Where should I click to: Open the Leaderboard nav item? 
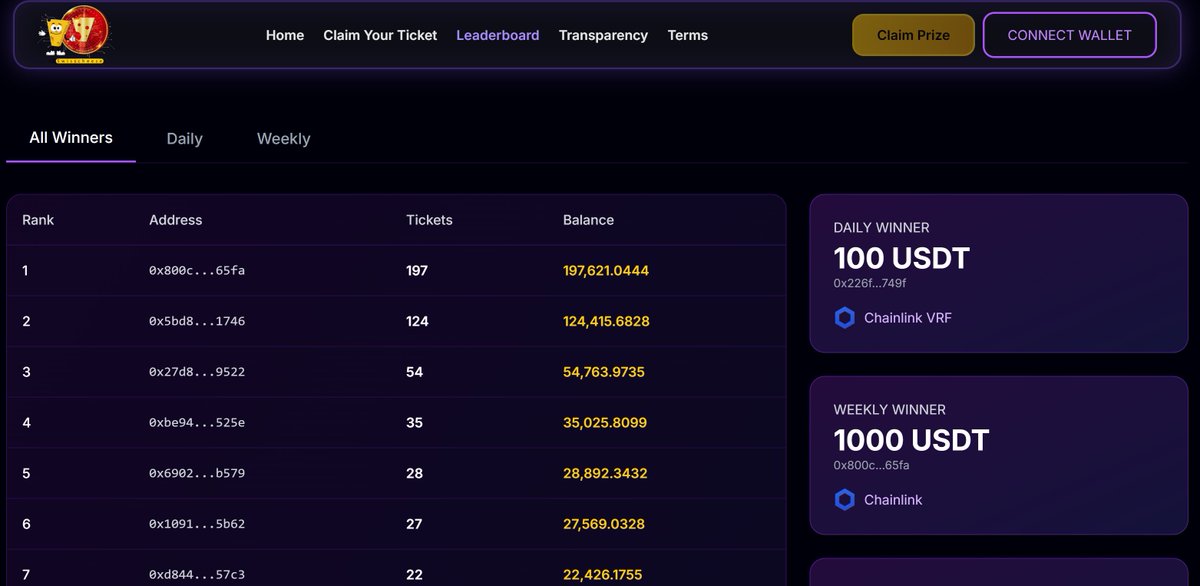498,35
